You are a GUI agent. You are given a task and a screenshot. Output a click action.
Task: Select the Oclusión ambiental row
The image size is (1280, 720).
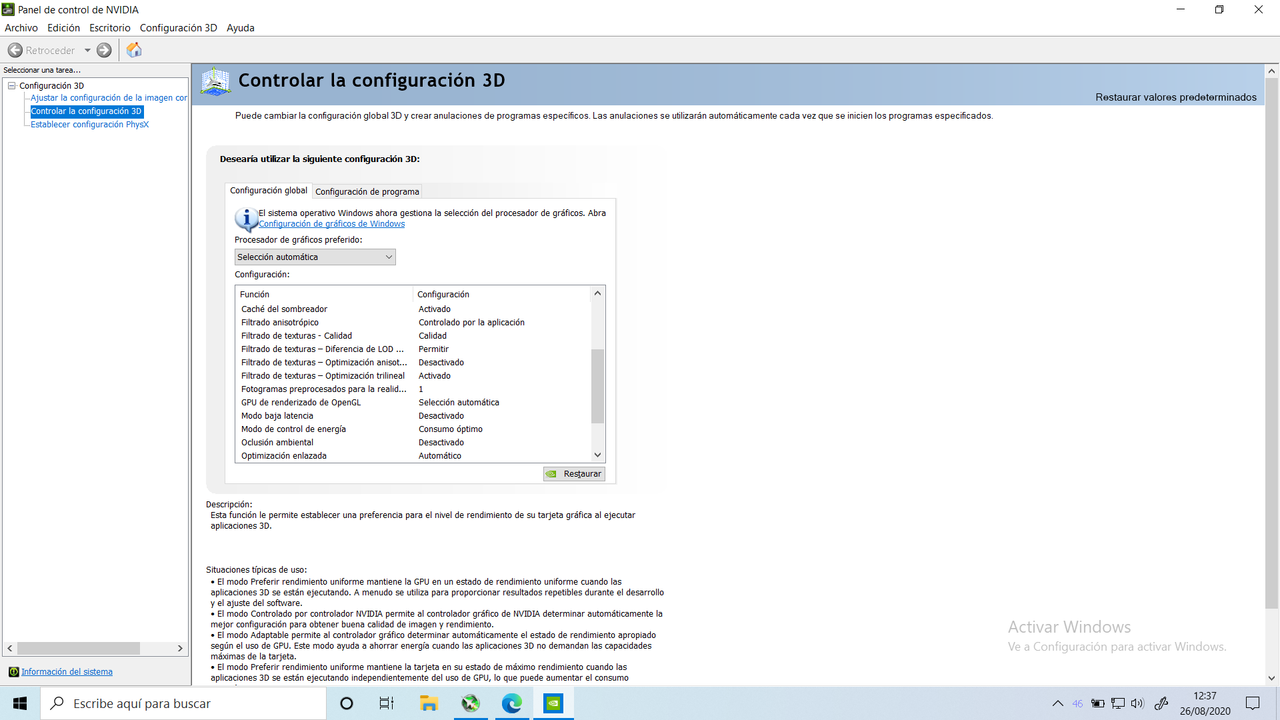pos(414,442)
